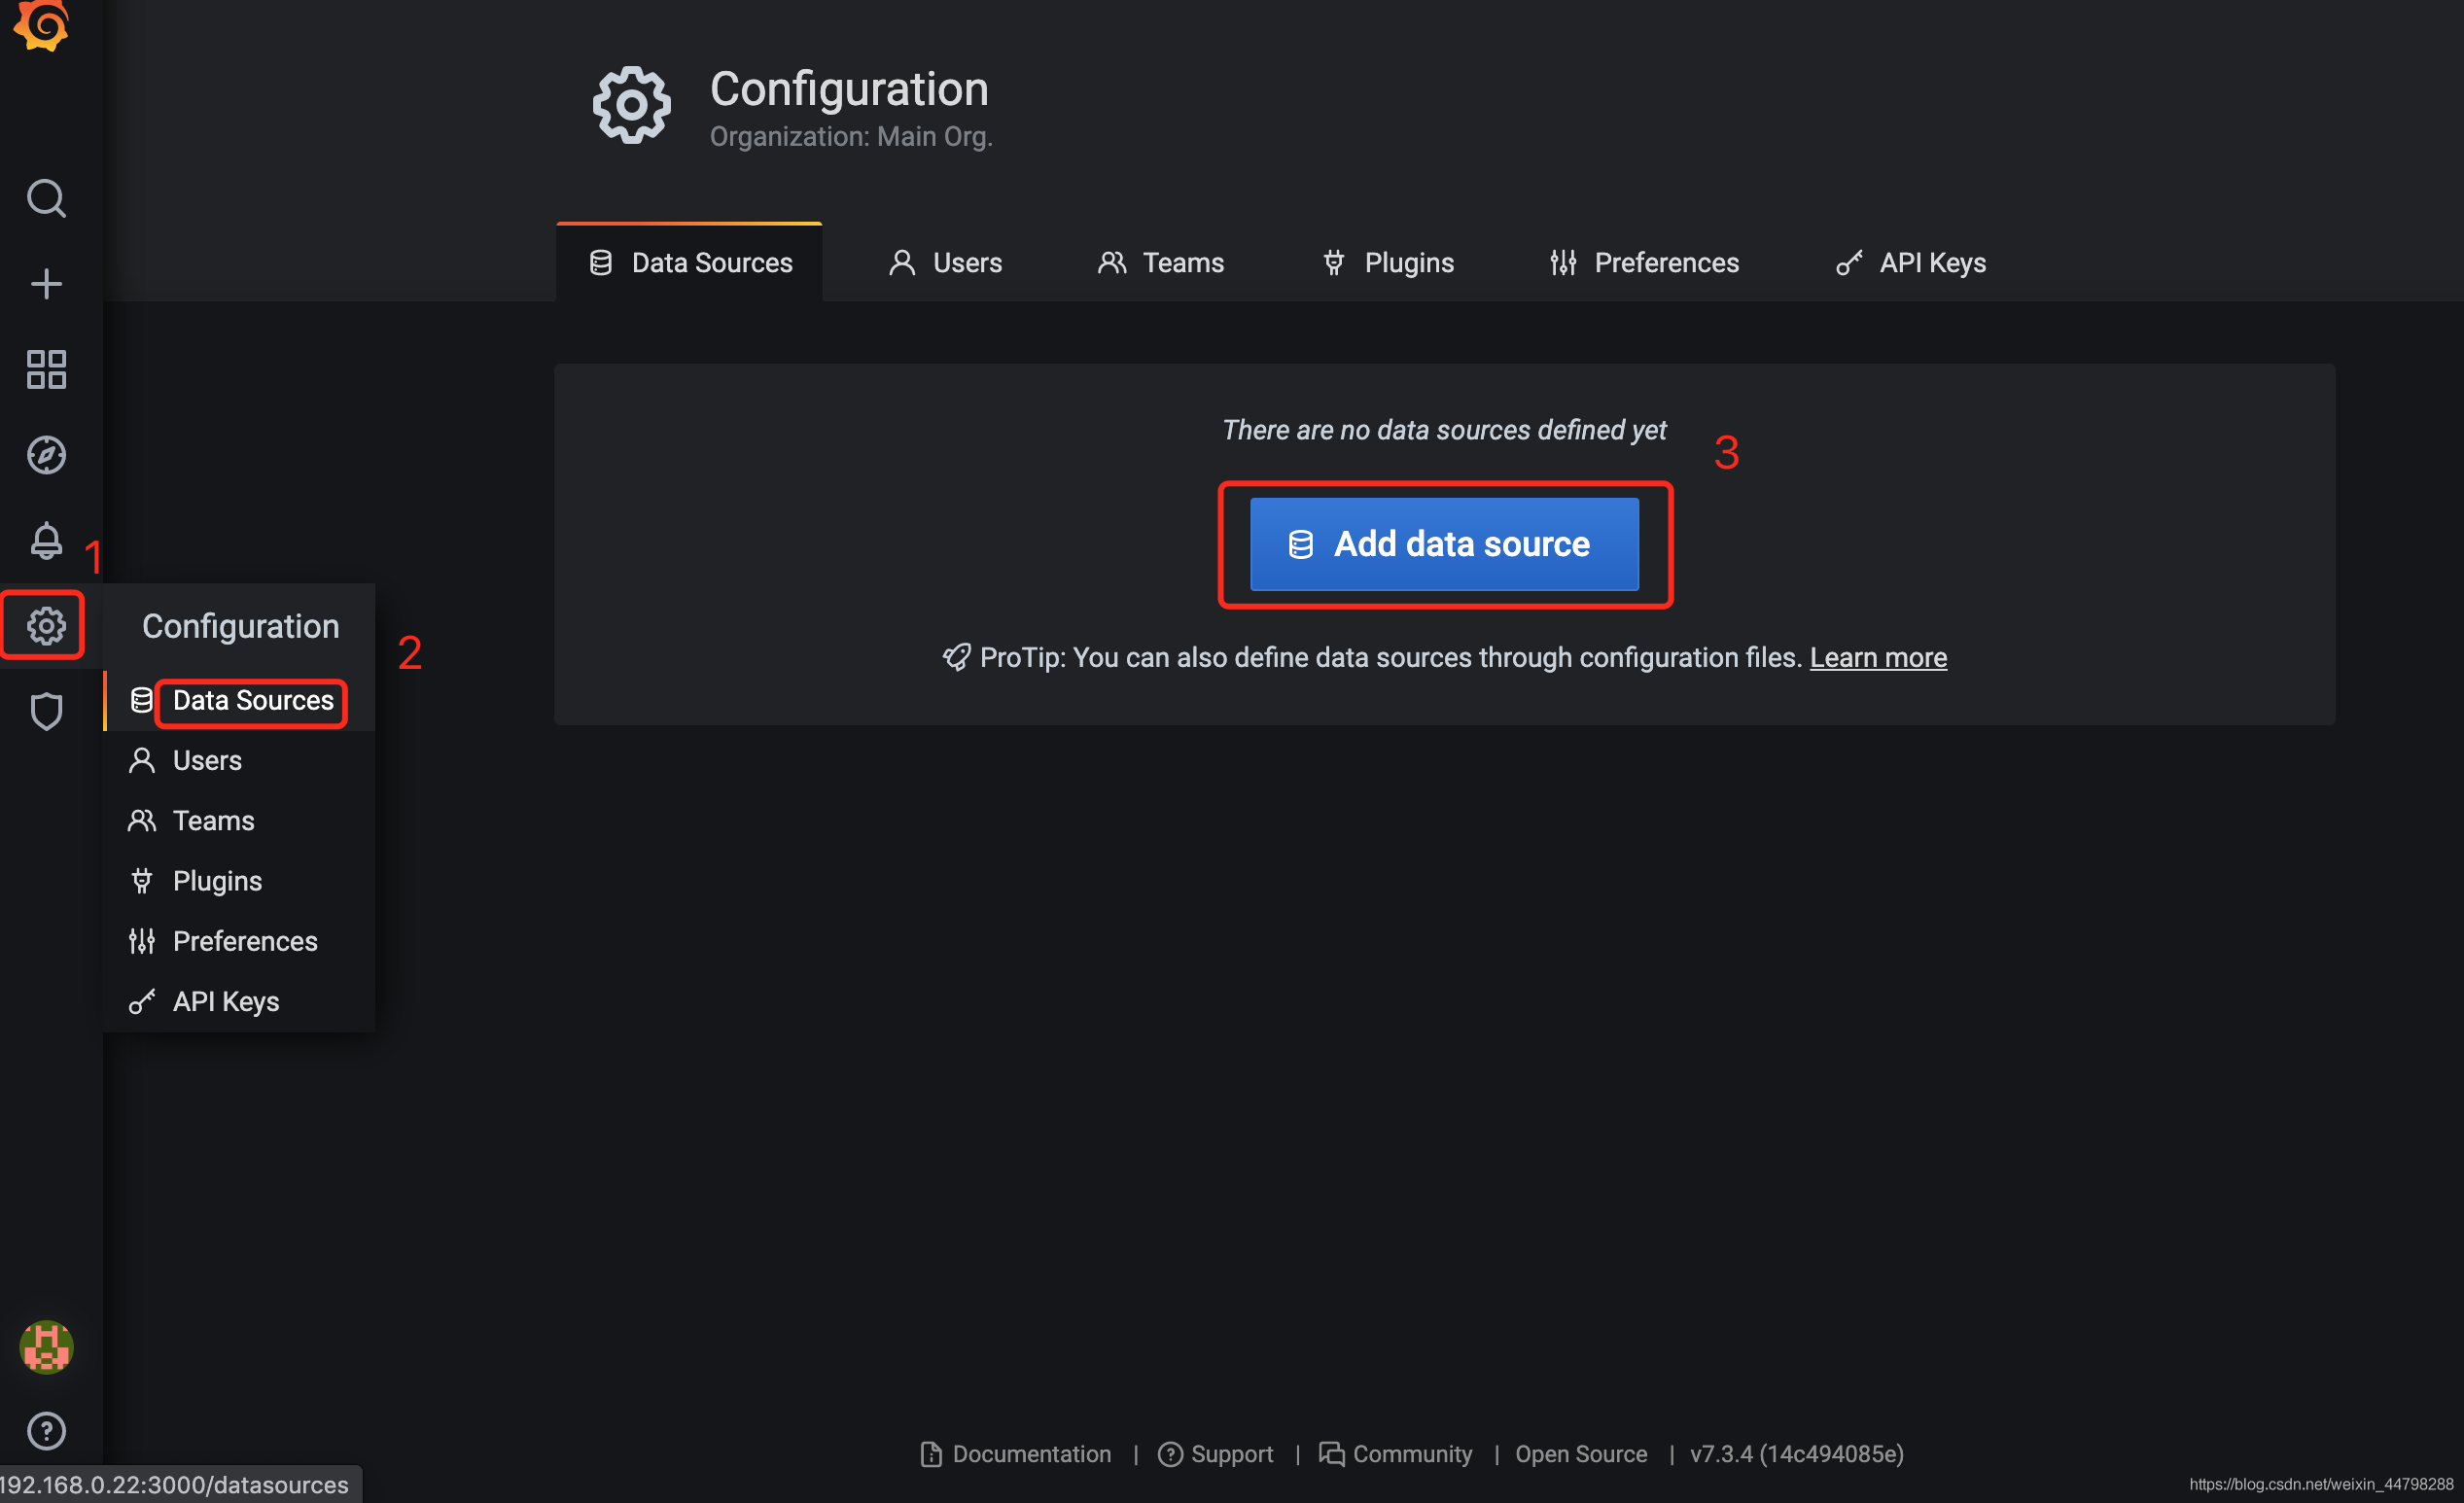Image resolution: width=2464 pixels, height=1503 pixels.
Task: Open the Search magnifier in sidebar
Action: tap(46, 199)
